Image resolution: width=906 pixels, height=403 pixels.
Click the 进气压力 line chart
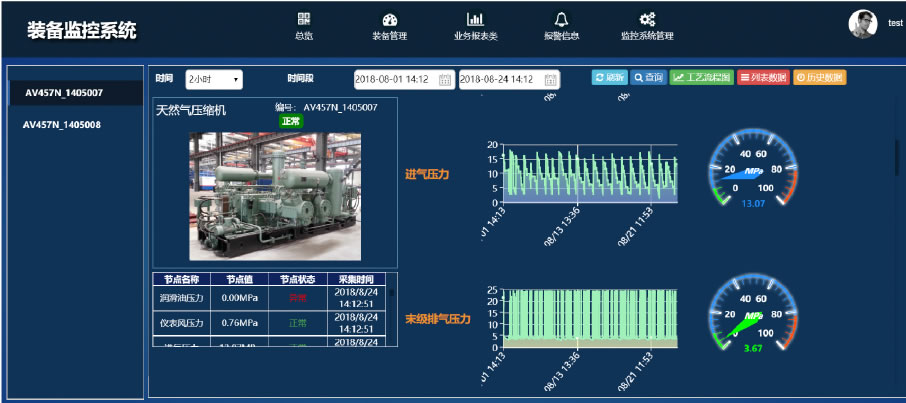(590, 173)
